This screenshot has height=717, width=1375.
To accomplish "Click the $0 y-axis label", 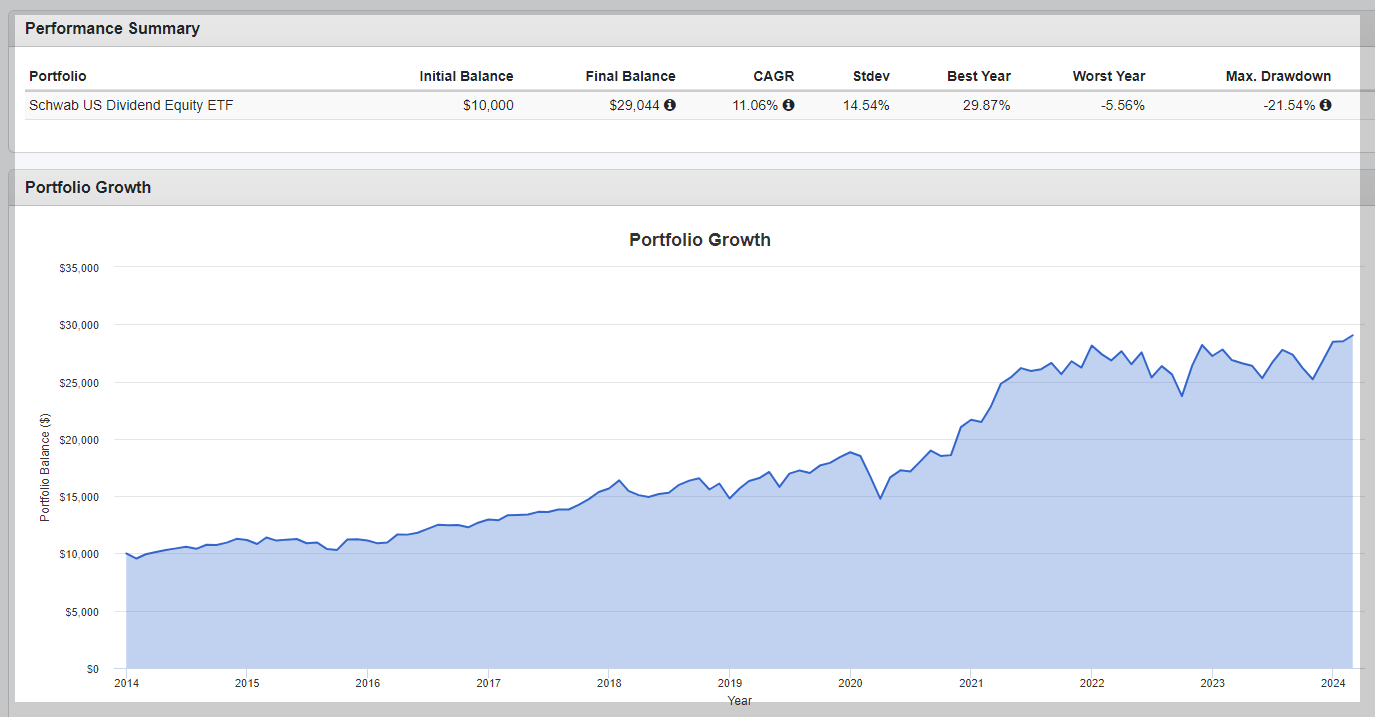I will [x=92, y=669].
